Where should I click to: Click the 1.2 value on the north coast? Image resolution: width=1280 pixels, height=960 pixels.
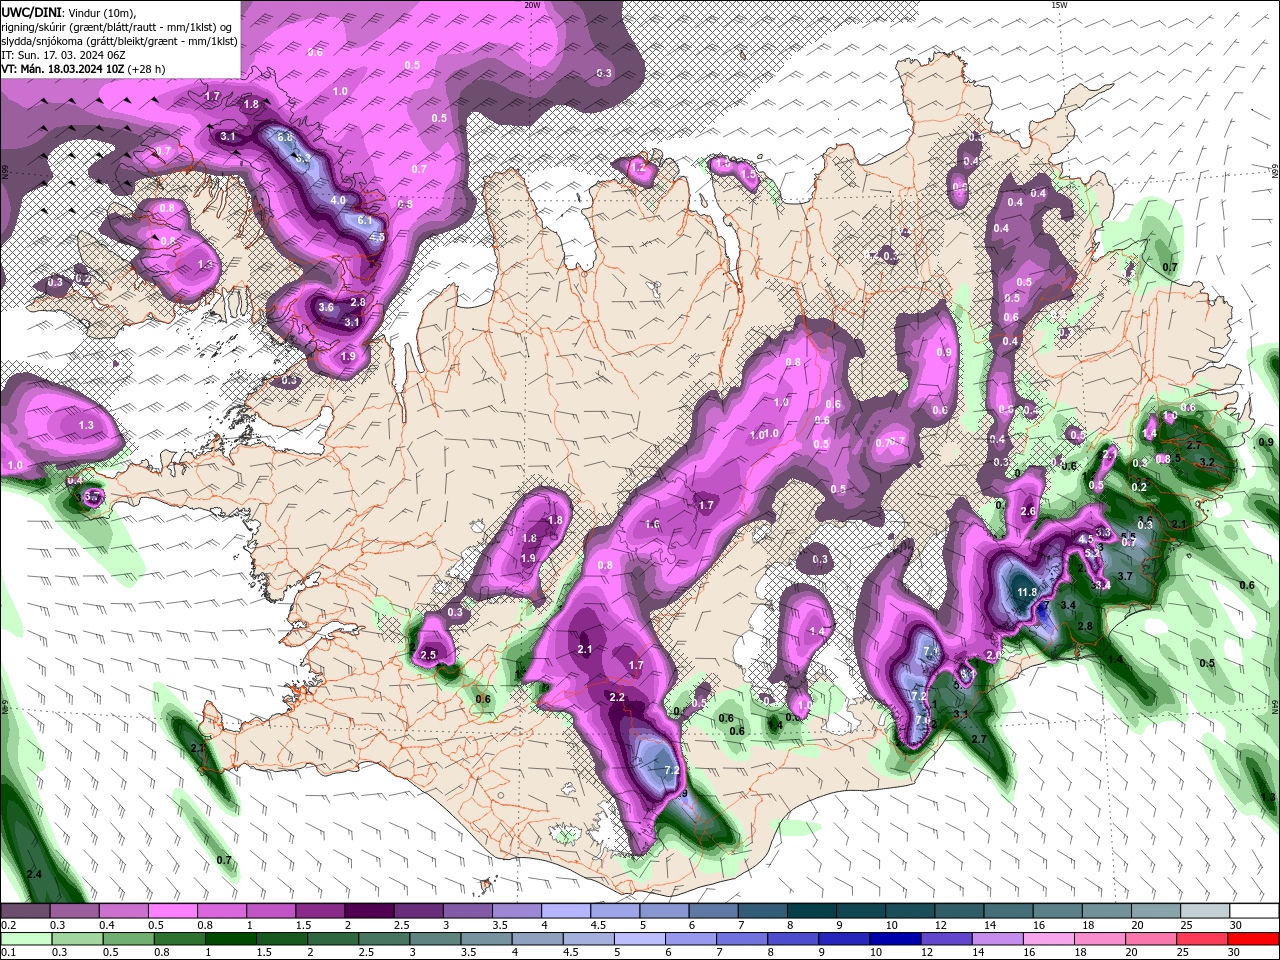(x=639, y=168)
